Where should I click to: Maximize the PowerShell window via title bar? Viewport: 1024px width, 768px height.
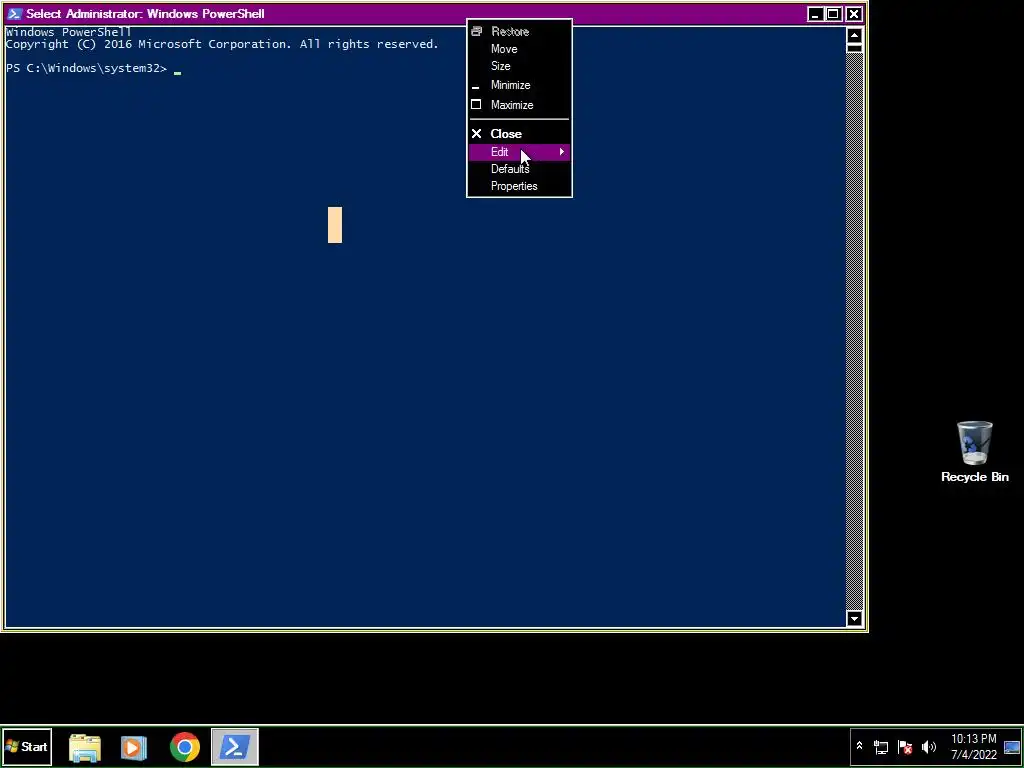(x=834, y=14)
